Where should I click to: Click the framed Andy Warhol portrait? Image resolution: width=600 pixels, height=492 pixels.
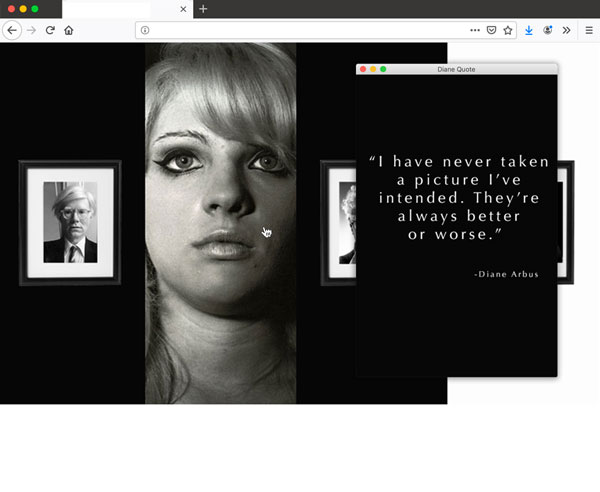point(70,222)
